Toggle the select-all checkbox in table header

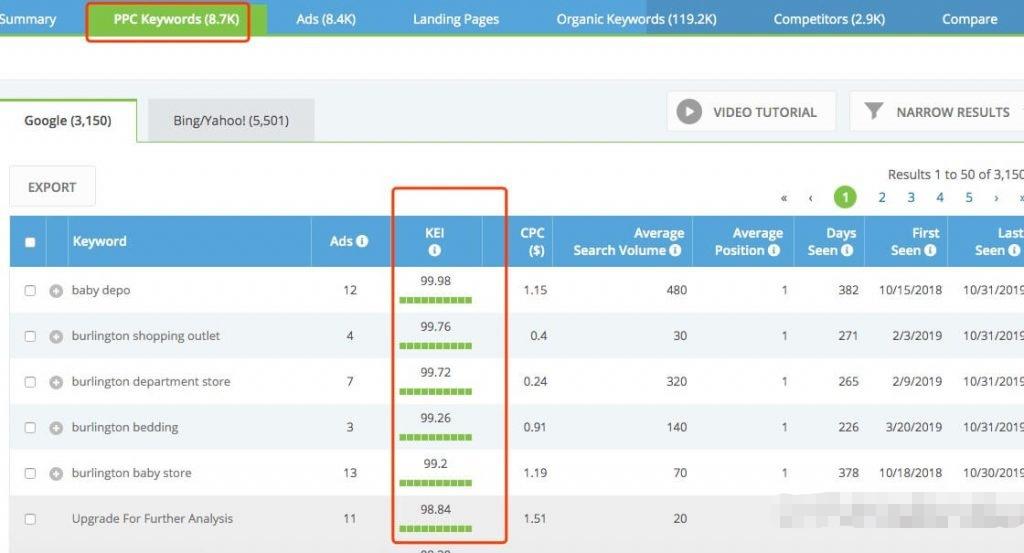30,242
